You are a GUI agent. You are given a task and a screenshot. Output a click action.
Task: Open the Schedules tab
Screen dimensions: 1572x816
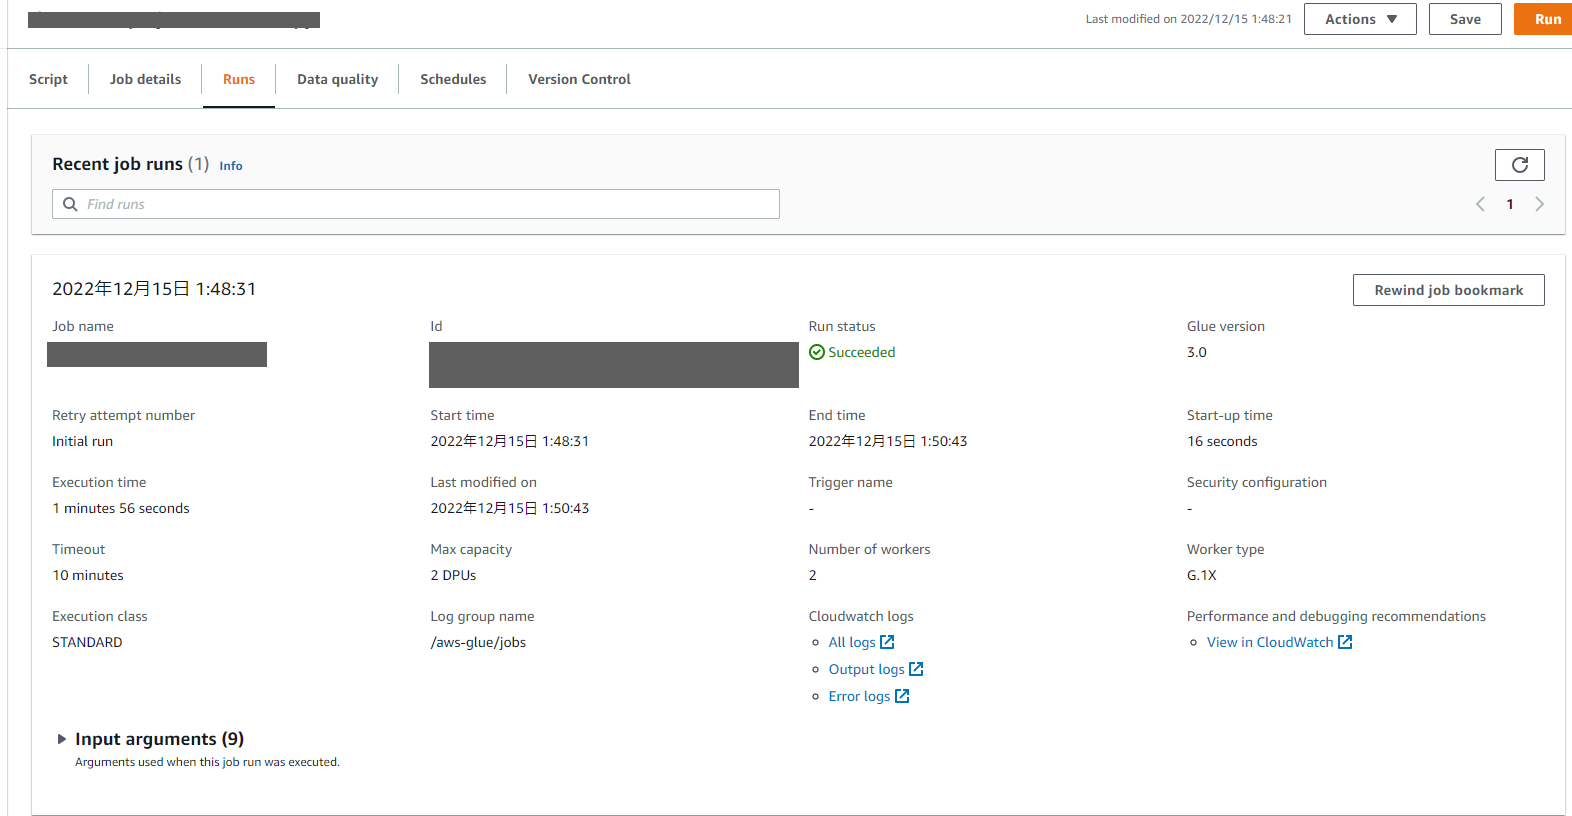(x=453, y=79)
